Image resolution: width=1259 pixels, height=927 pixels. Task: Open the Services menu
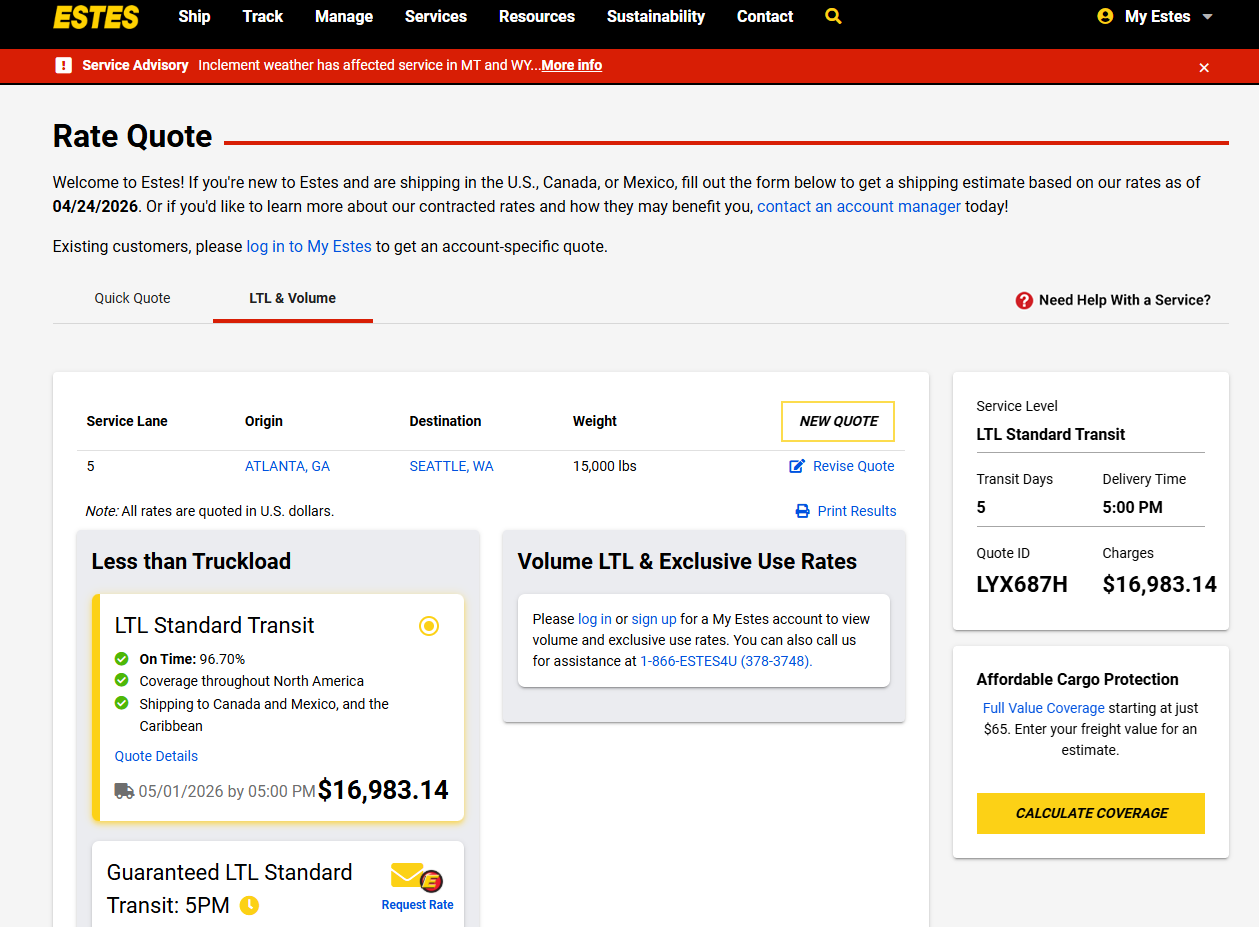tap(436, 16)
